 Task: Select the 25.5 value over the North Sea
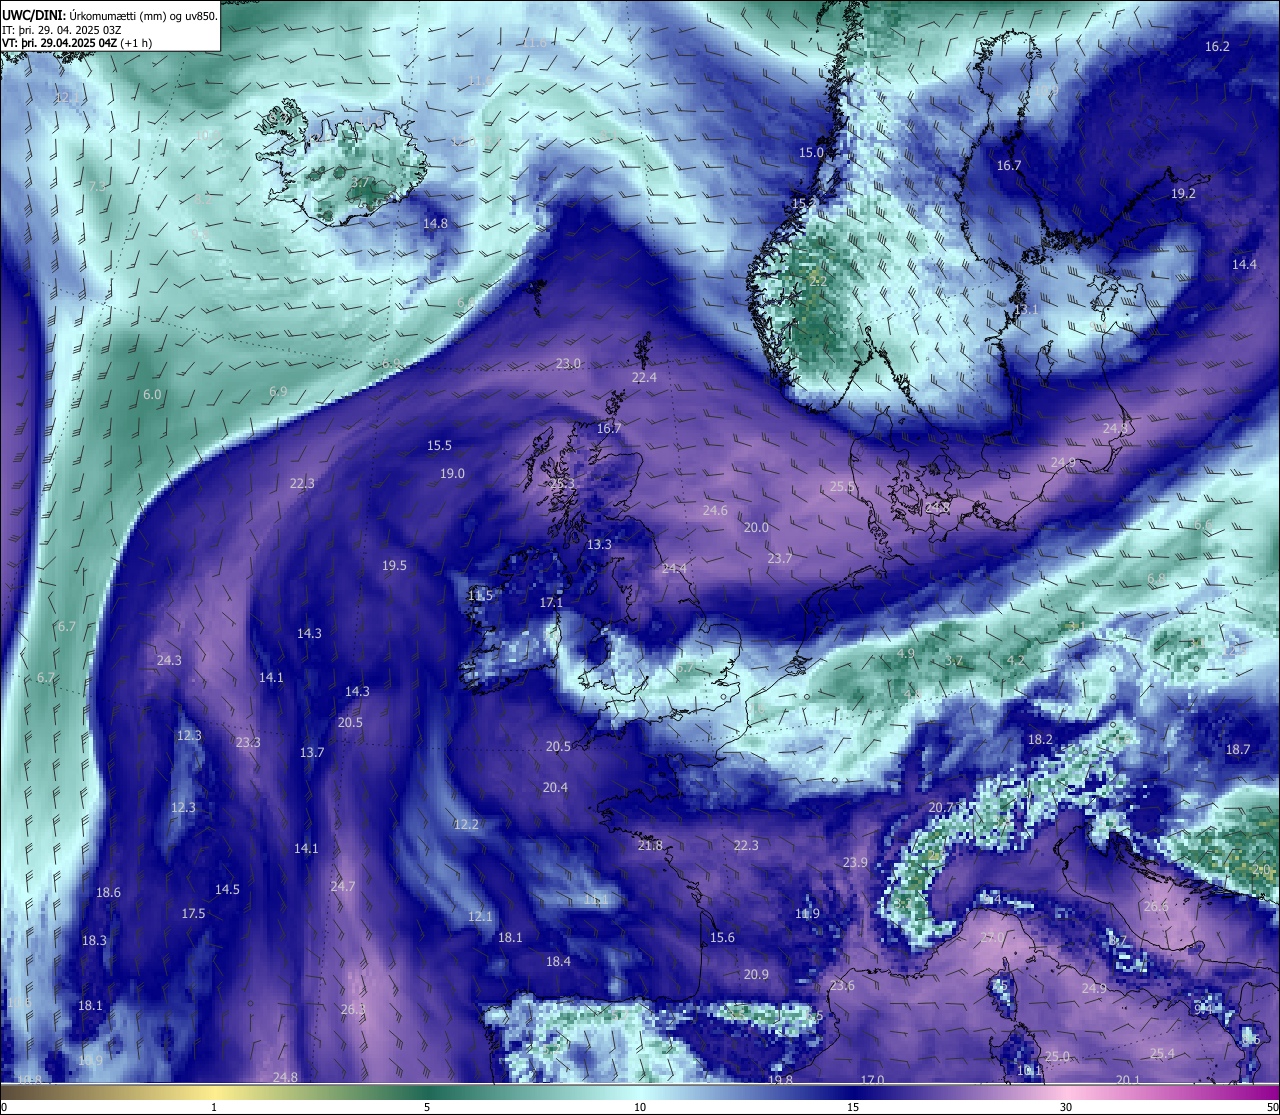coord(842,487)
